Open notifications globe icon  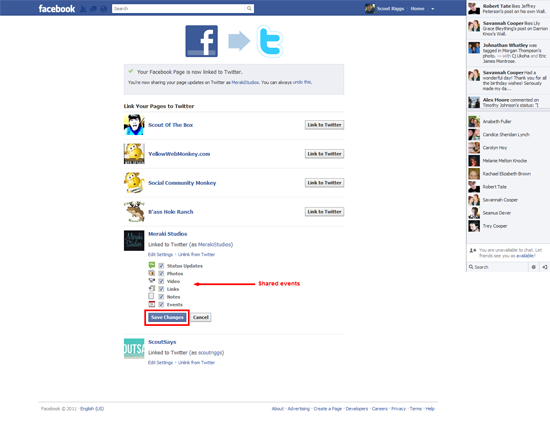tap(103, 9)
